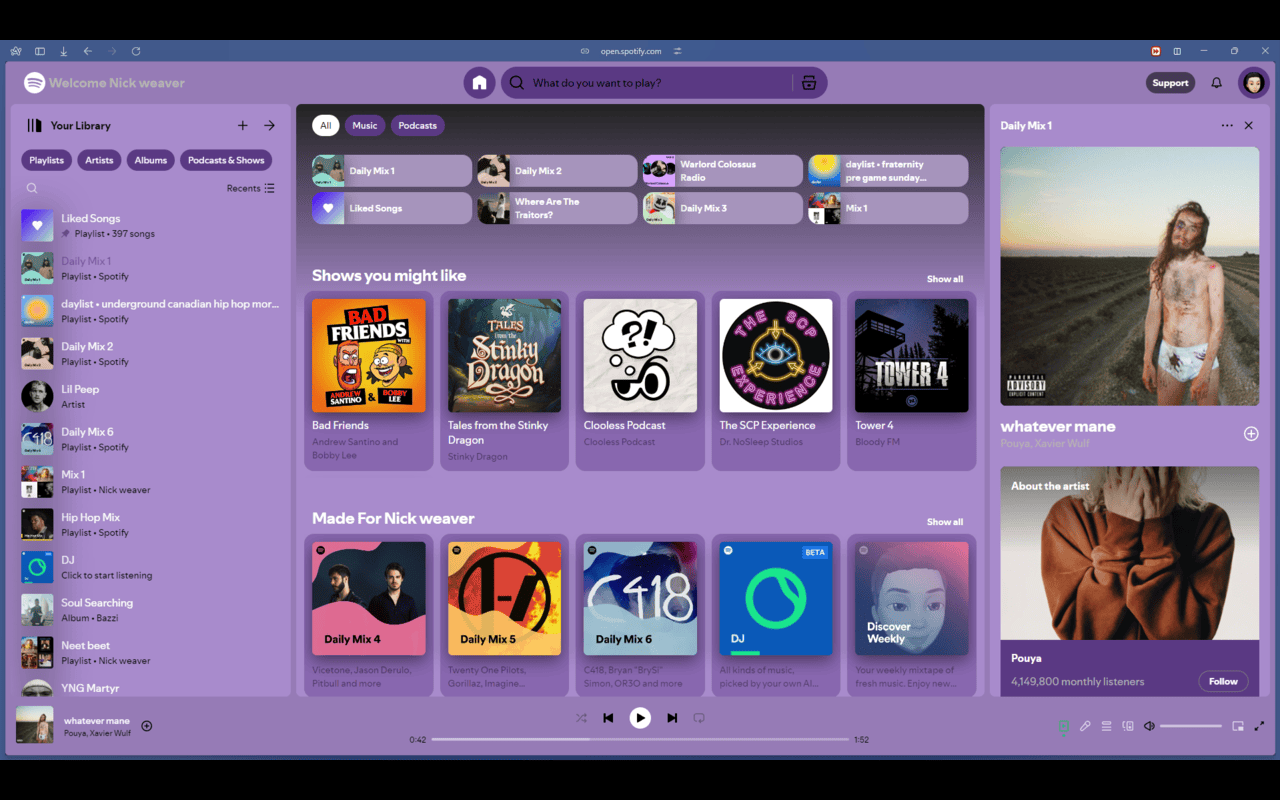
Task: Open Now Playing view icon
Action: coord(1064,726)
